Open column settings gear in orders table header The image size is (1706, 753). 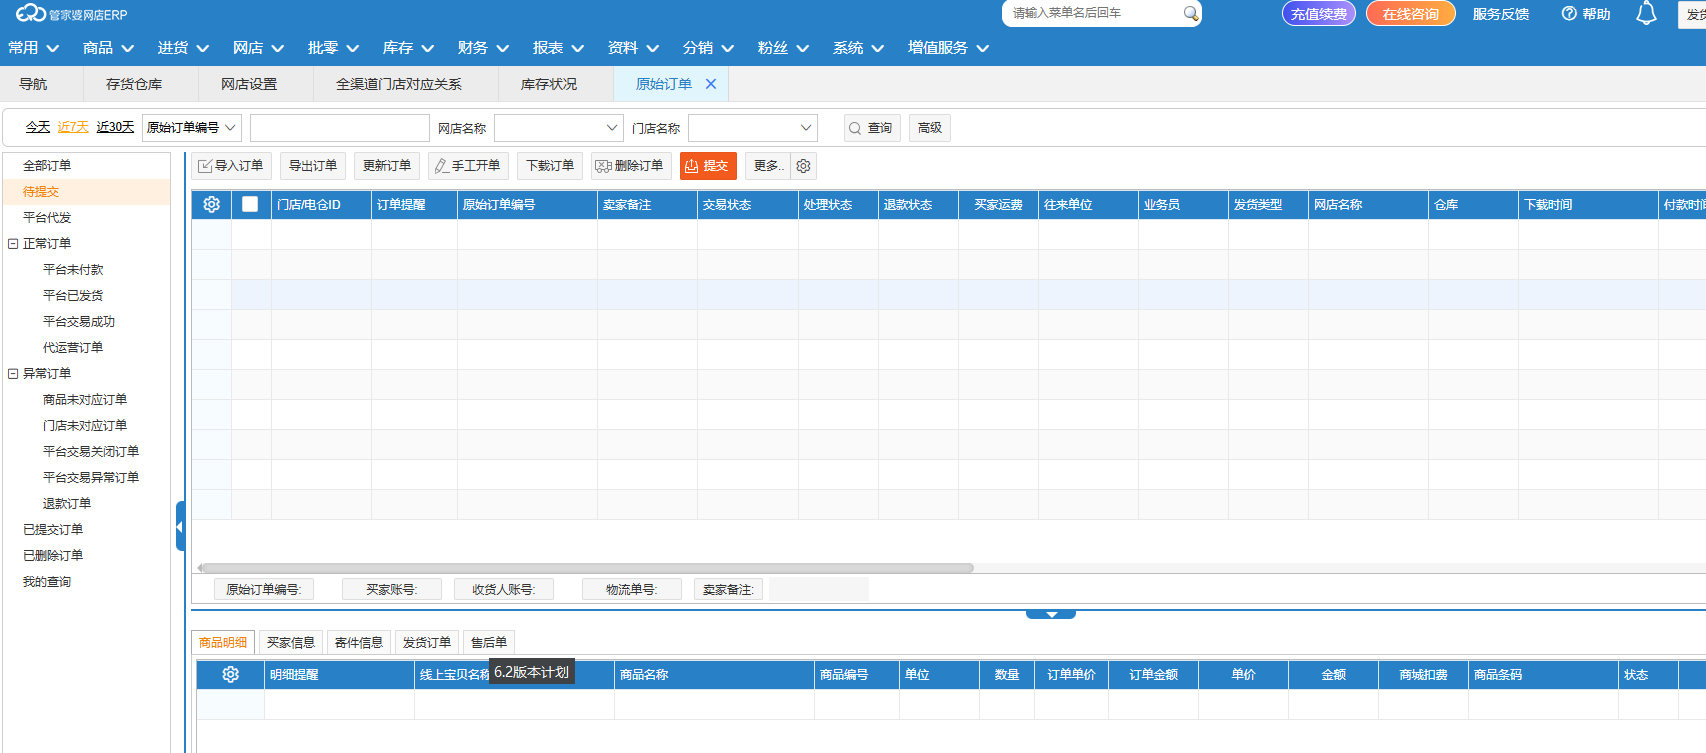click(212, 204)
